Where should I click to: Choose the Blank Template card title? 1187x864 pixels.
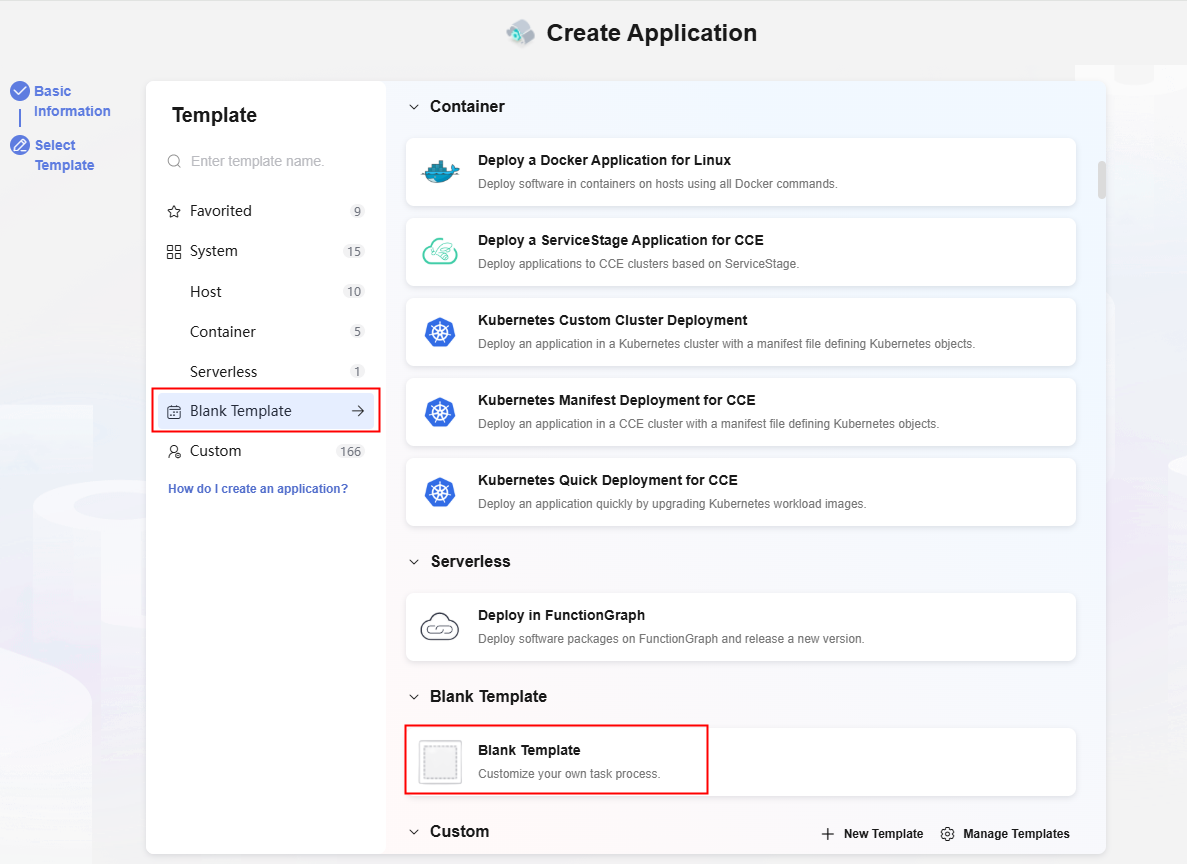(529, 750)
